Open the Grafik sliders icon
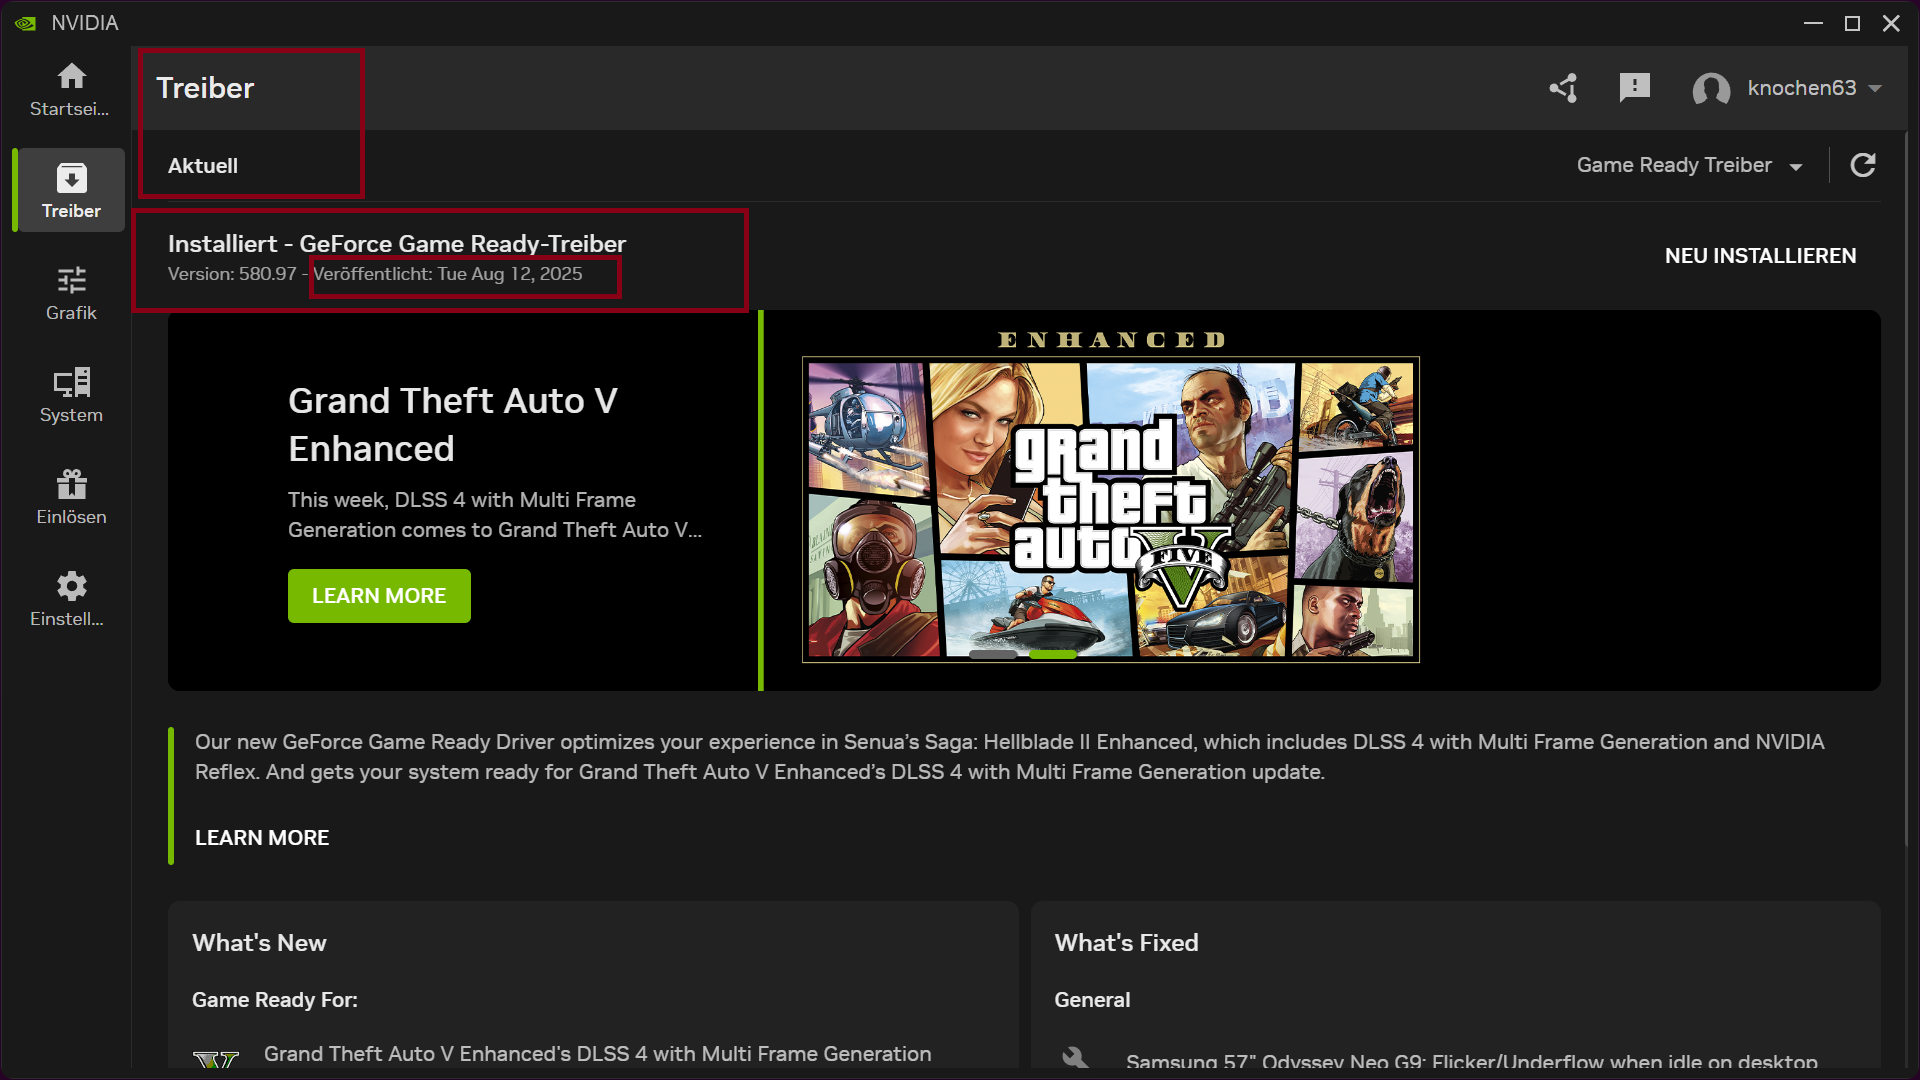This screenshot has width=1920, height=1080. click(x=71, y=280)
